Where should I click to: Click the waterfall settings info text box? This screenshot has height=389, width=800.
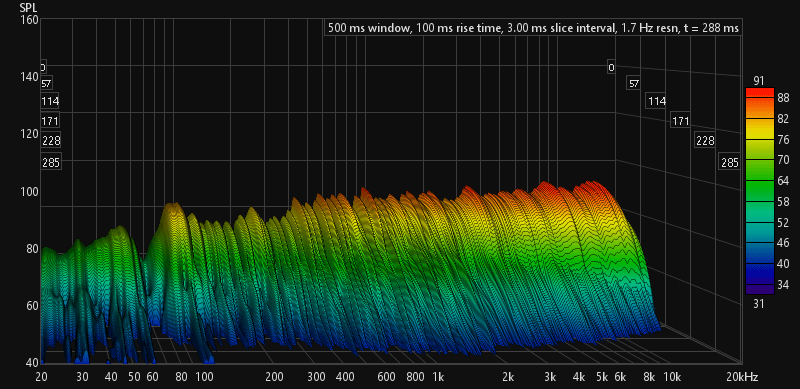533,28
